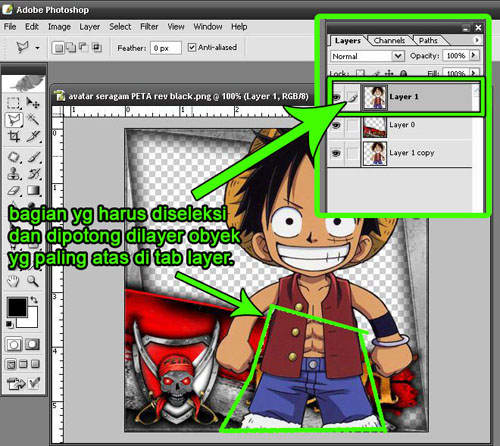Select the Slice tool
This screenshot has width=500, height=446.
(x=33, y=136)
